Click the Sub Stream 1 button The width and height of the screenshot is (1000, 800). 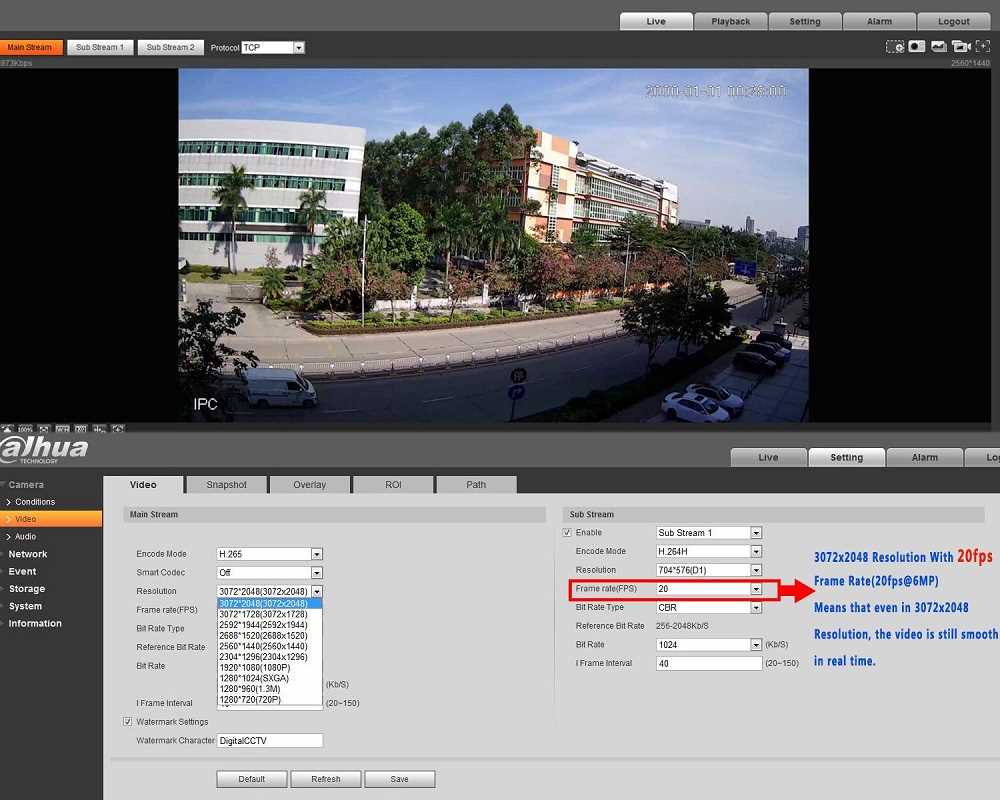pyautogui.click(x=100, y=47)
